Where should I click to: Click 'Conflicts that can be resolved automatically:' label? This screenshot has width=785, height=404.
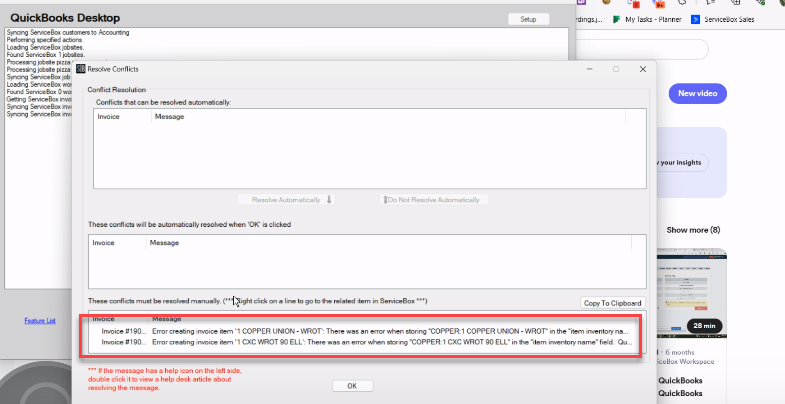click(x=163, y=102)
